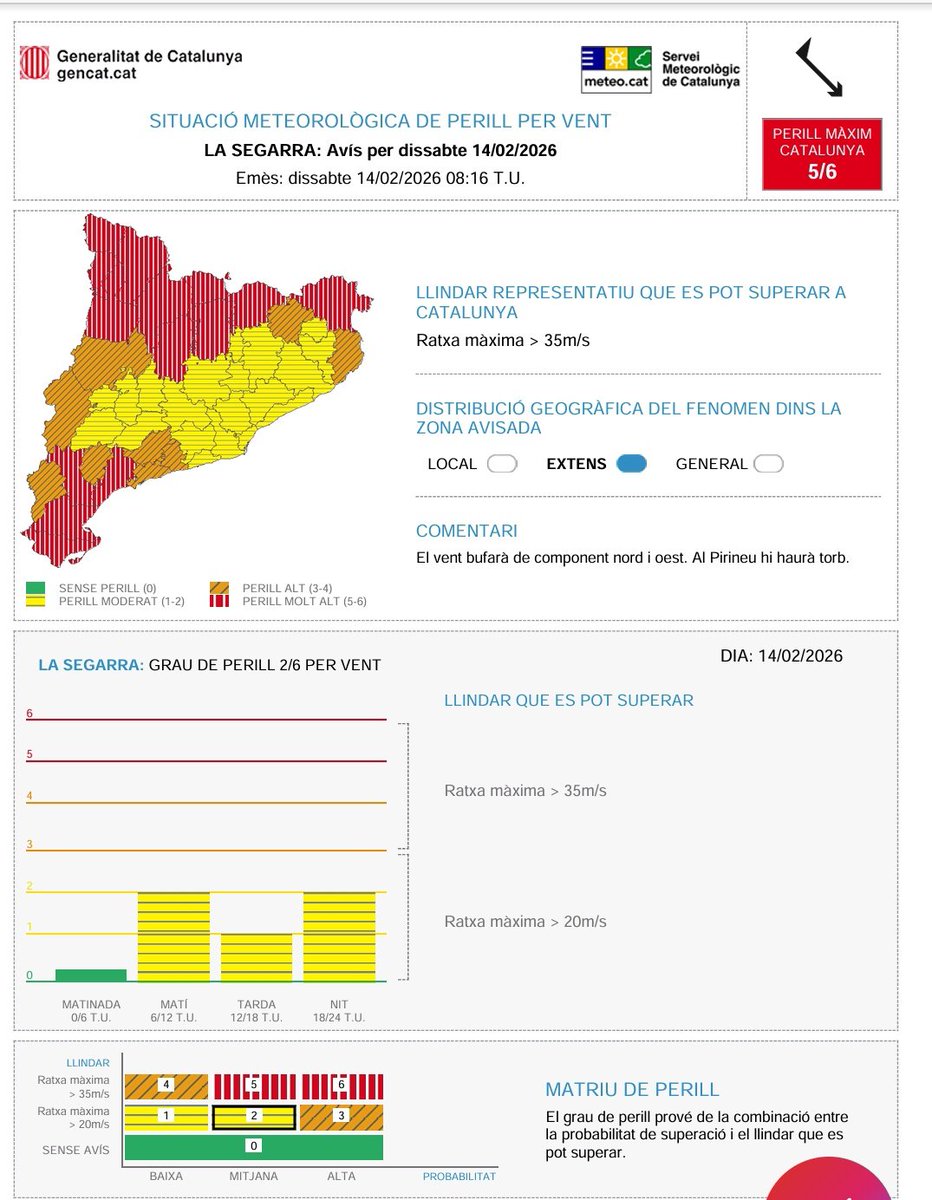
Task: Click 'LA SEGARRA: GRAU DE PERILL 2/6 PER VENT'
Action: click(209, 665)
